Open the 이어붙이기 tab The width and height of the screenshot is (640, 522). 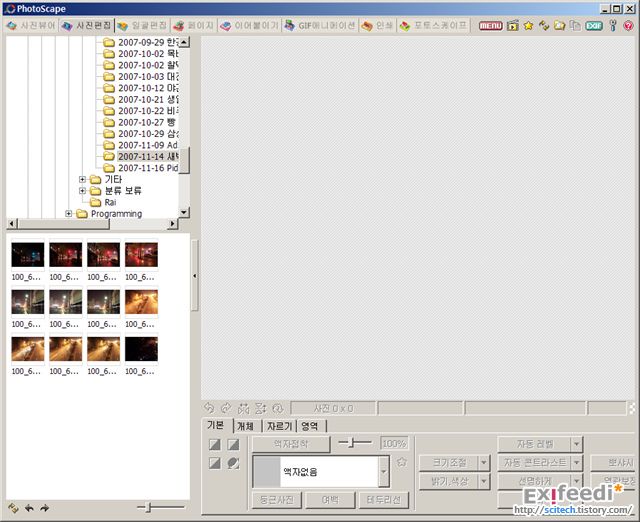250,26
